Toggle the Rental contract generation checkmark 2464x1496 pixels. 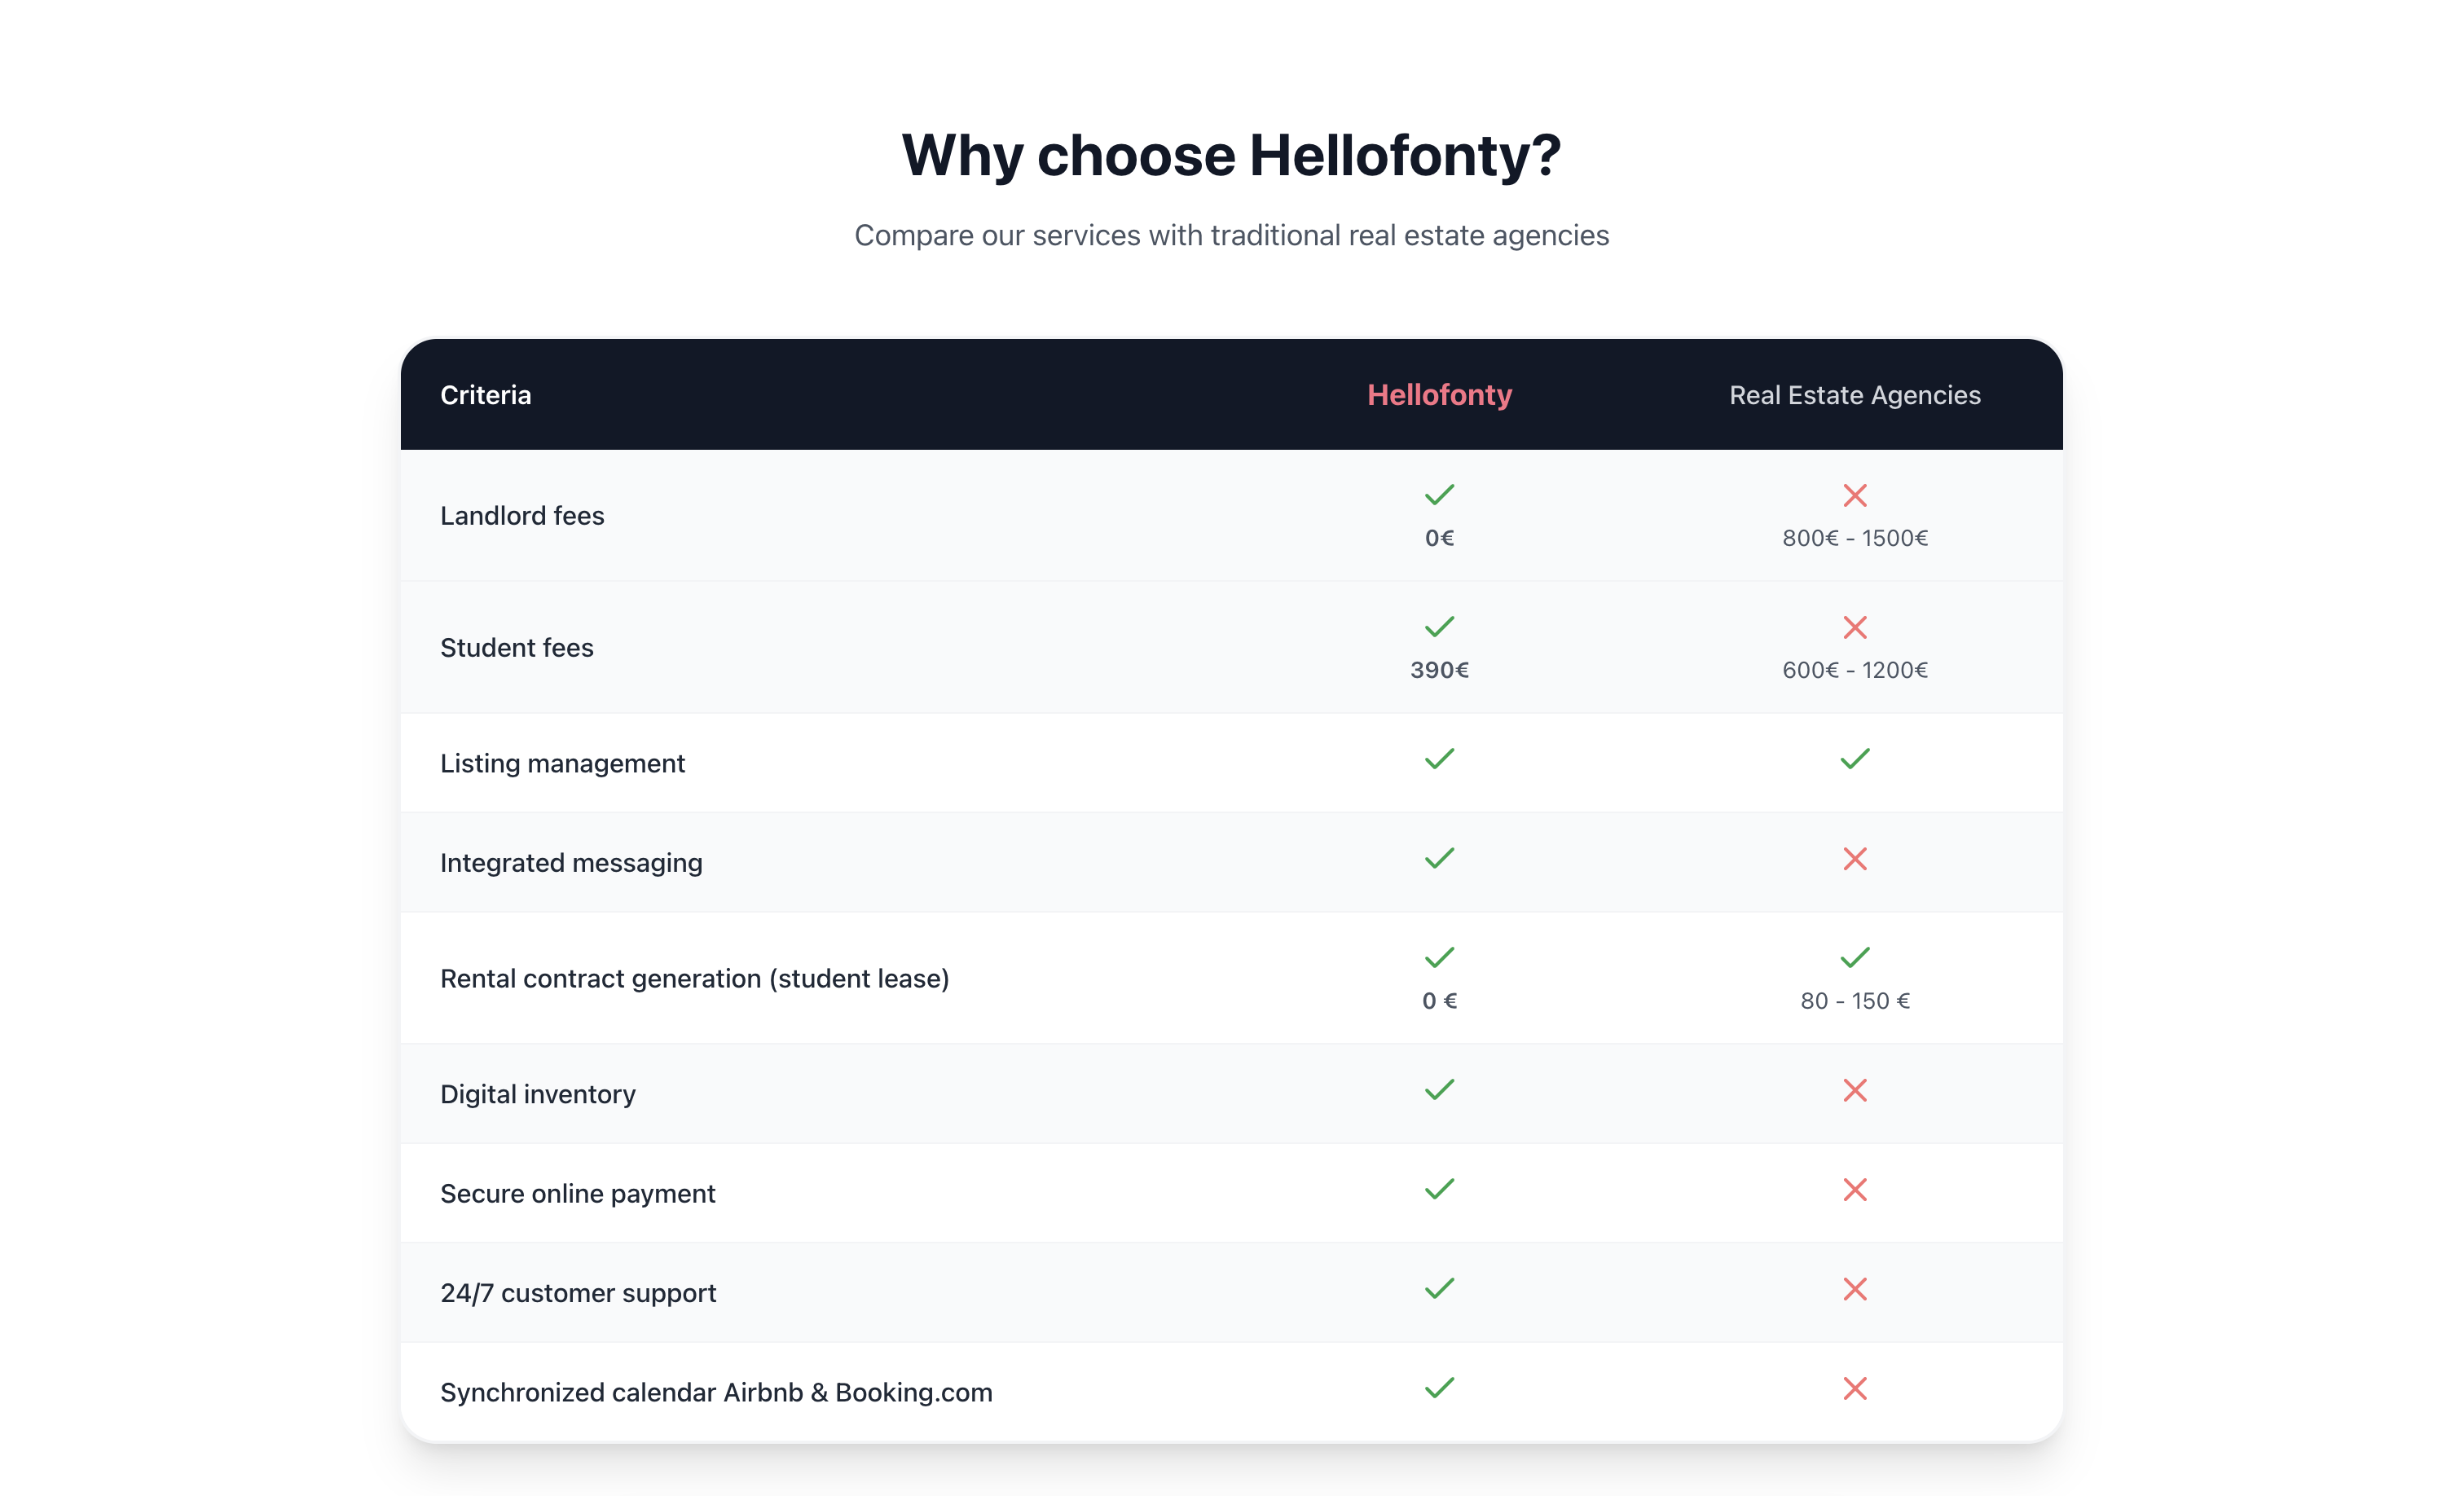coord(1439,957)
